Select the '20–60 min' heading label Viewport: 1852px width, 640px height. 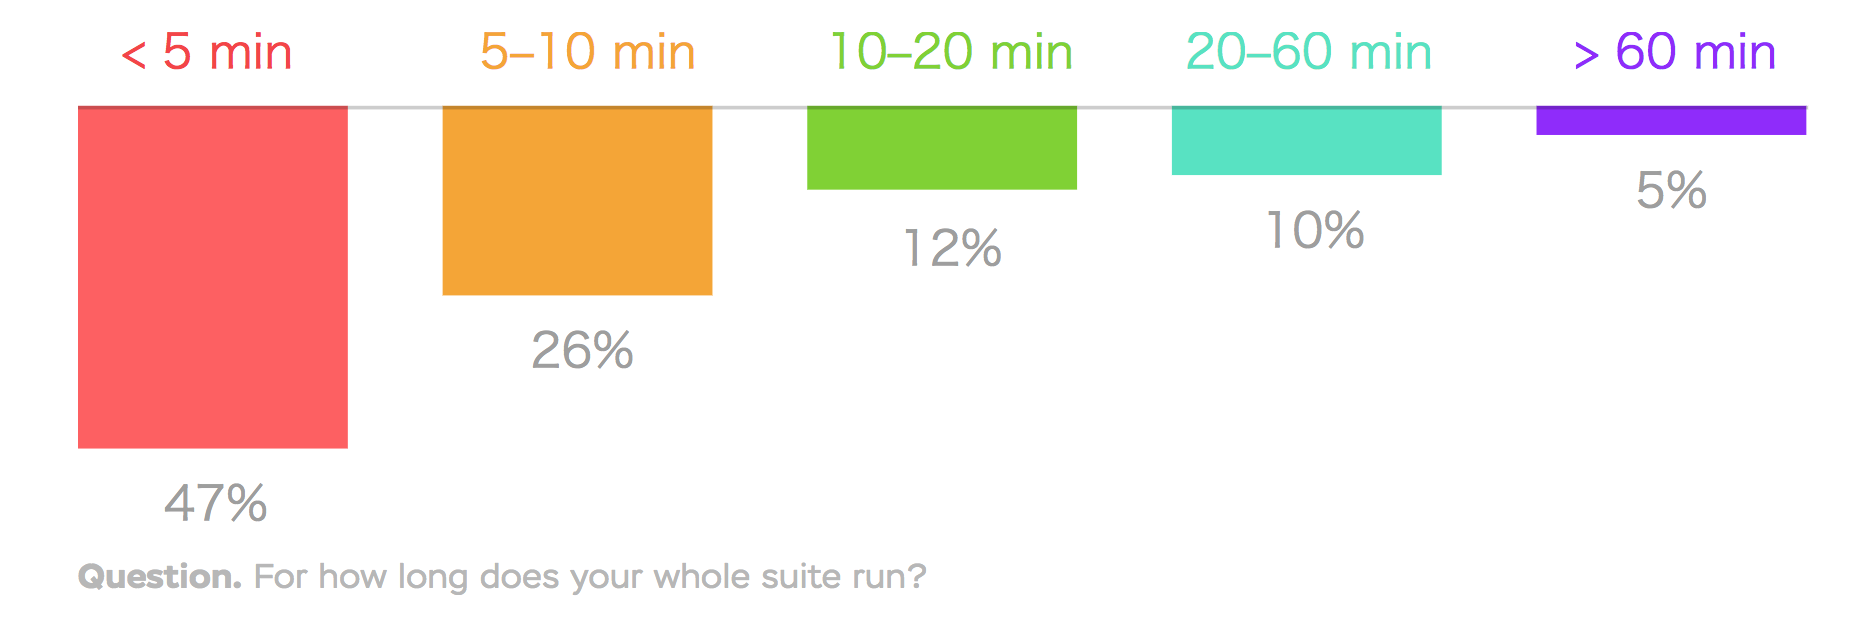pyautogui.click(x=1309, y=52)
